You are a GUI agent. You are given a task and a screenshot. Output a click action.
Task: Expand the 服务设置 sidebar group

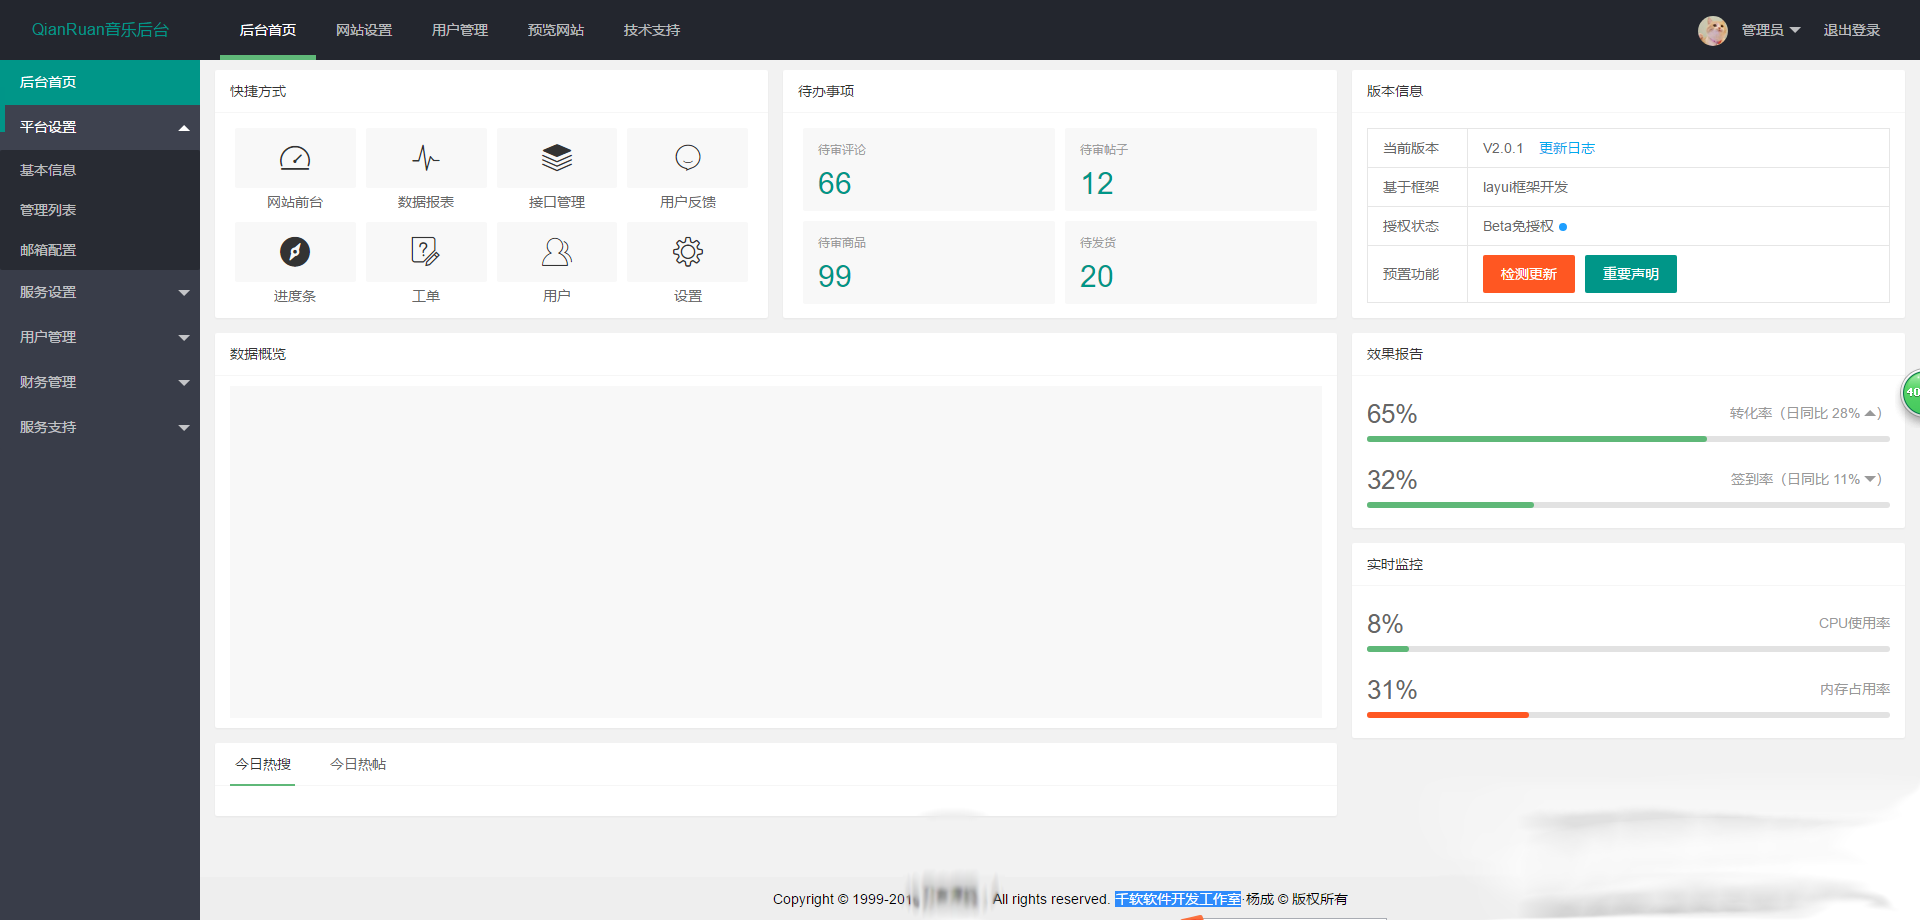coord(100,292)
